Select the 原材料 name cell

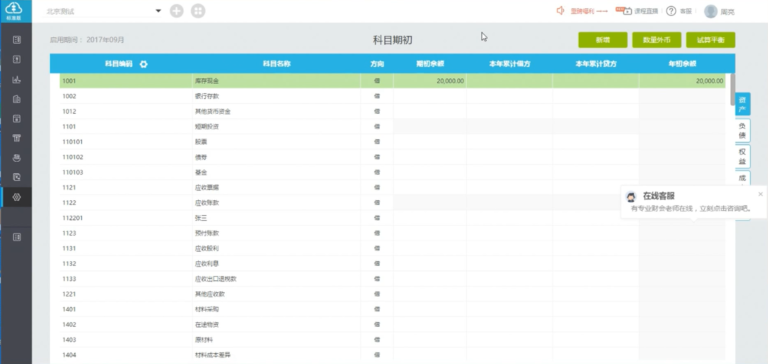point(276,340)
